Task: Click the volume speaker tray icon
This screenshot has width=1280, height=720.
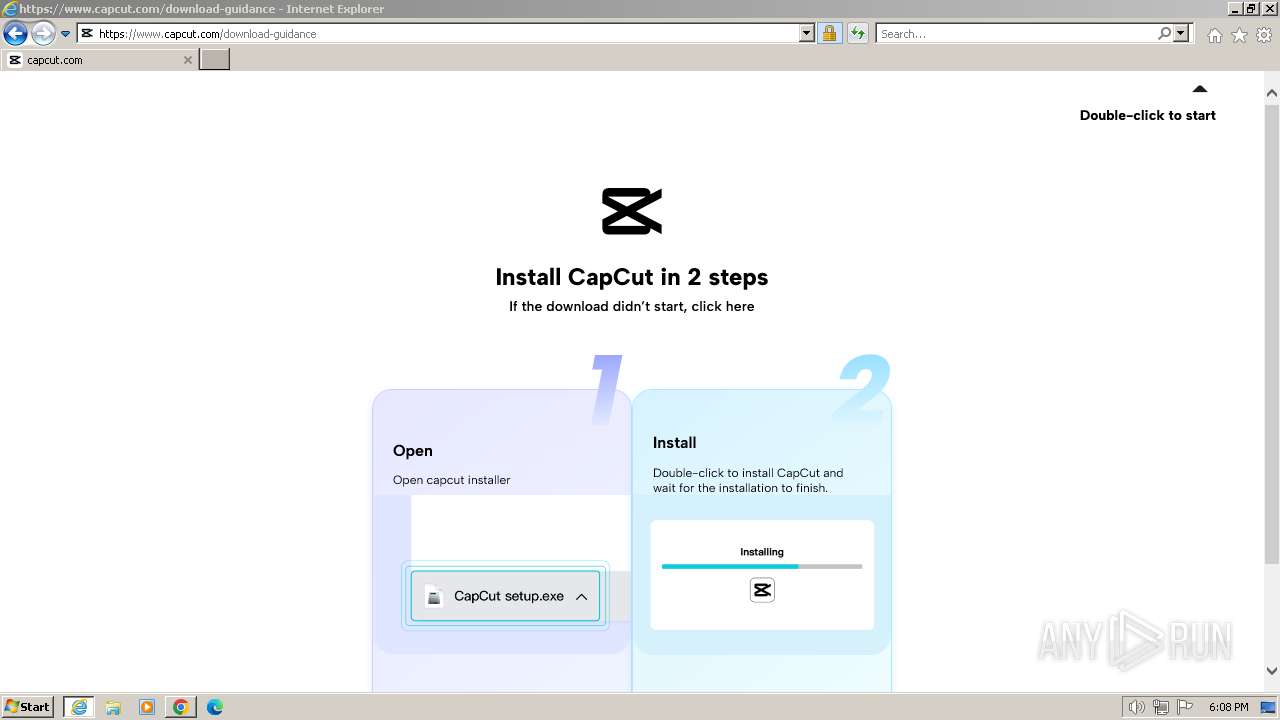Action: pos(1136,707)
